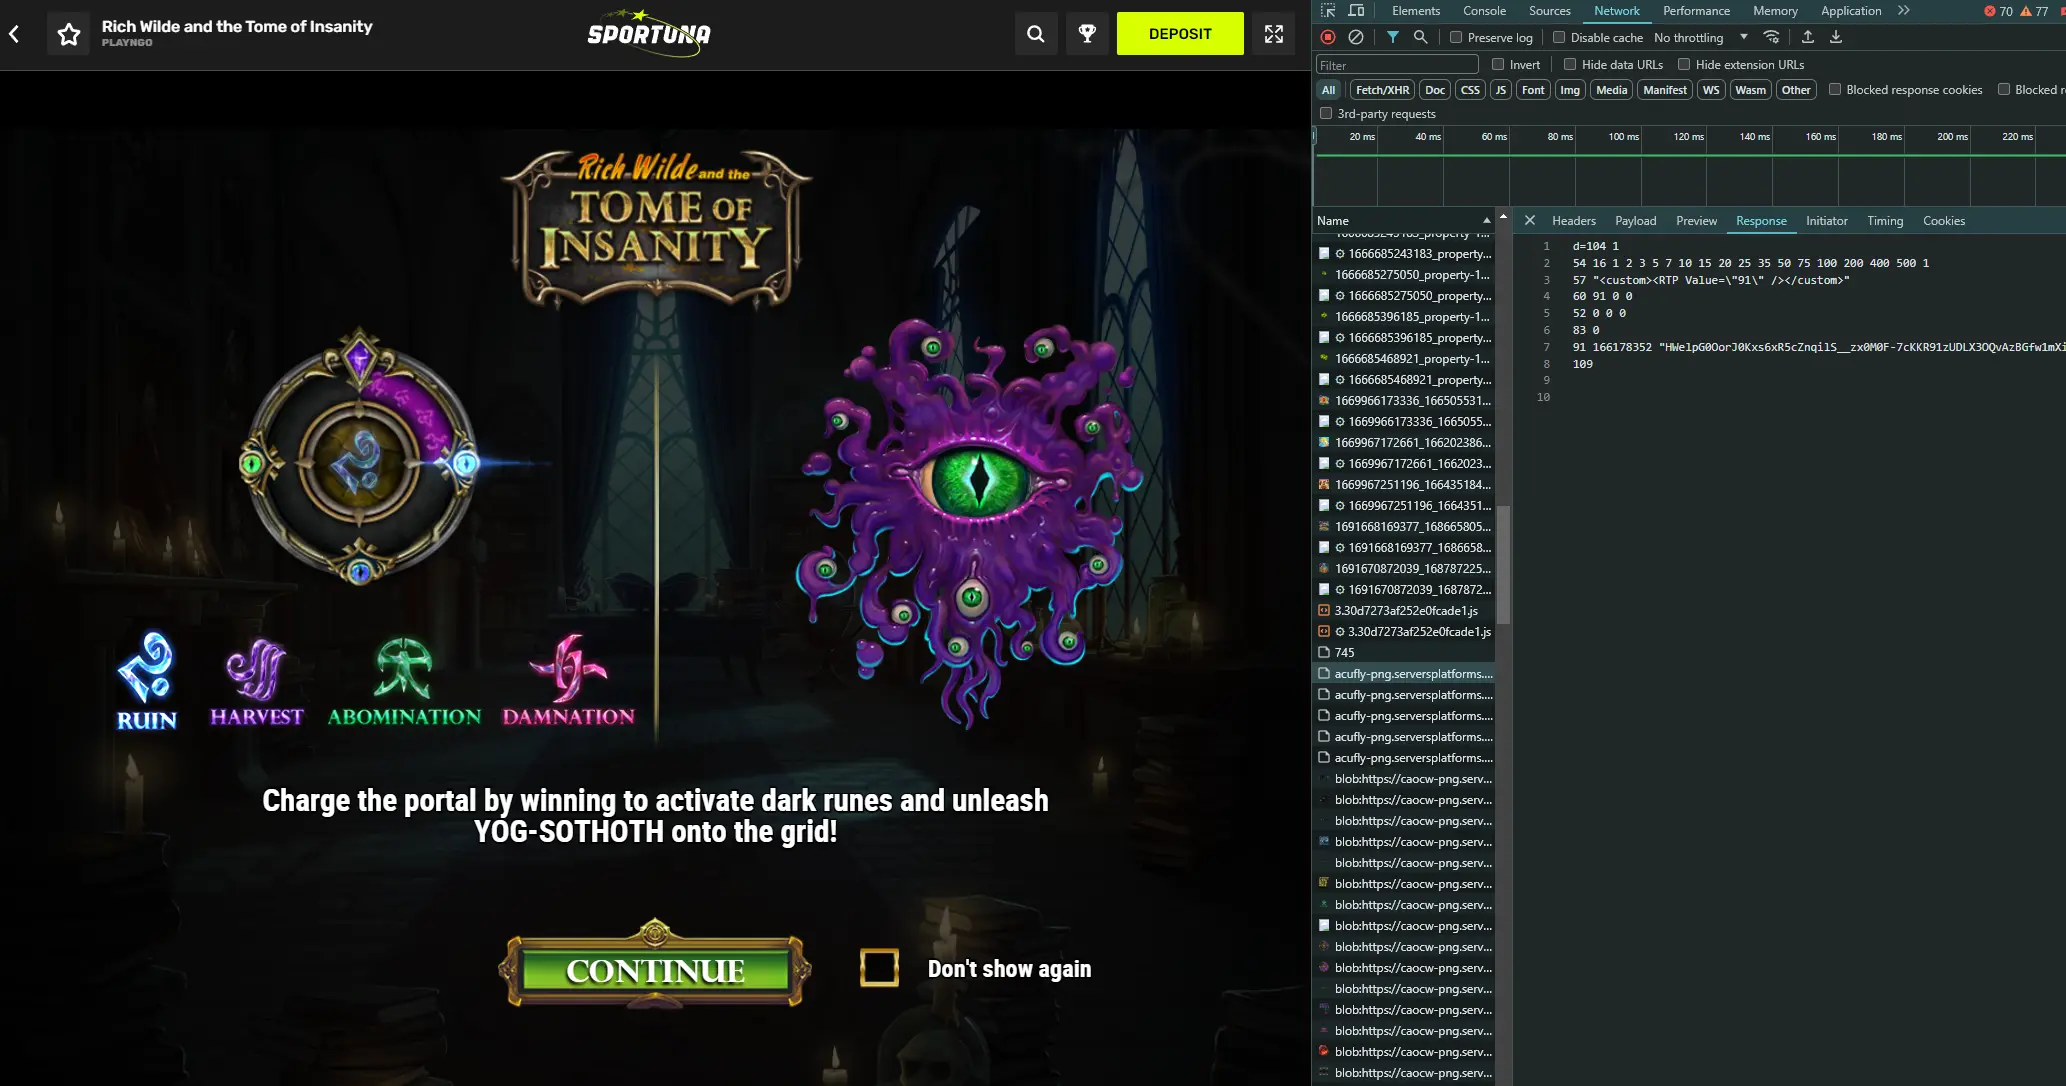Toggle Hide data URLs checkbox
The height and width of the screenshot is (1086, 2066).
click(x=1570, y=64)
